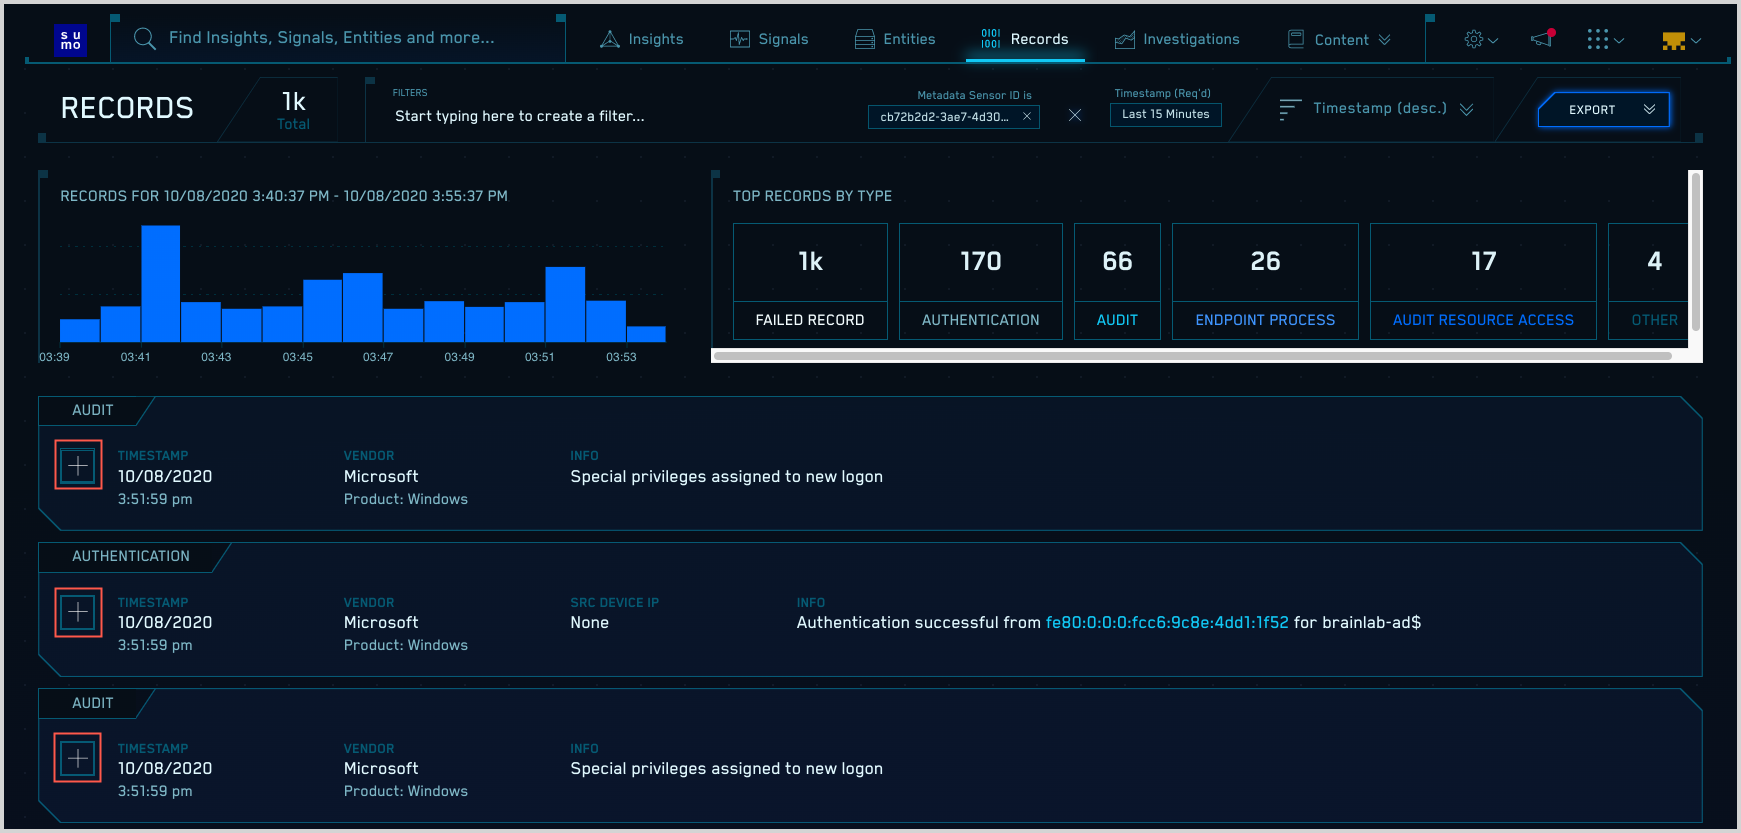Open the user avatar menu
Screen dimensions: 1741x833
tap(1681, 40)
